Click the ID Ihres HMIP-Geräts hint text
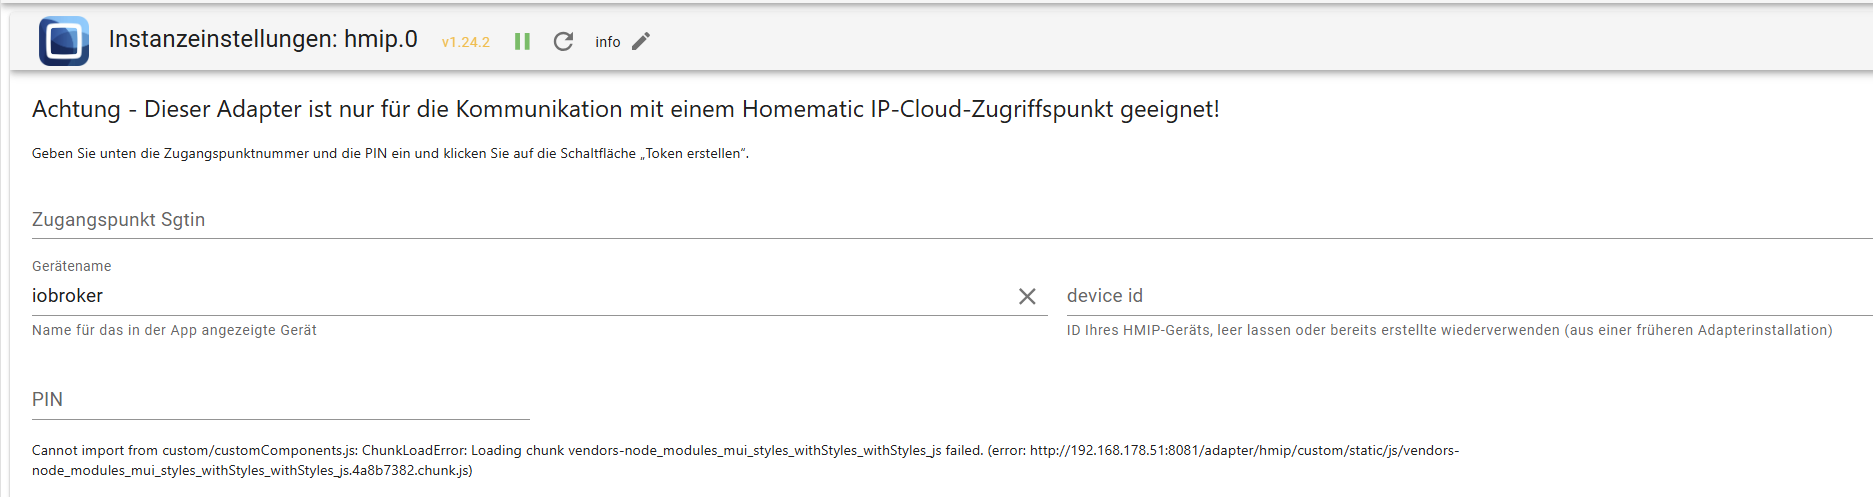 tap(1449, 330)
